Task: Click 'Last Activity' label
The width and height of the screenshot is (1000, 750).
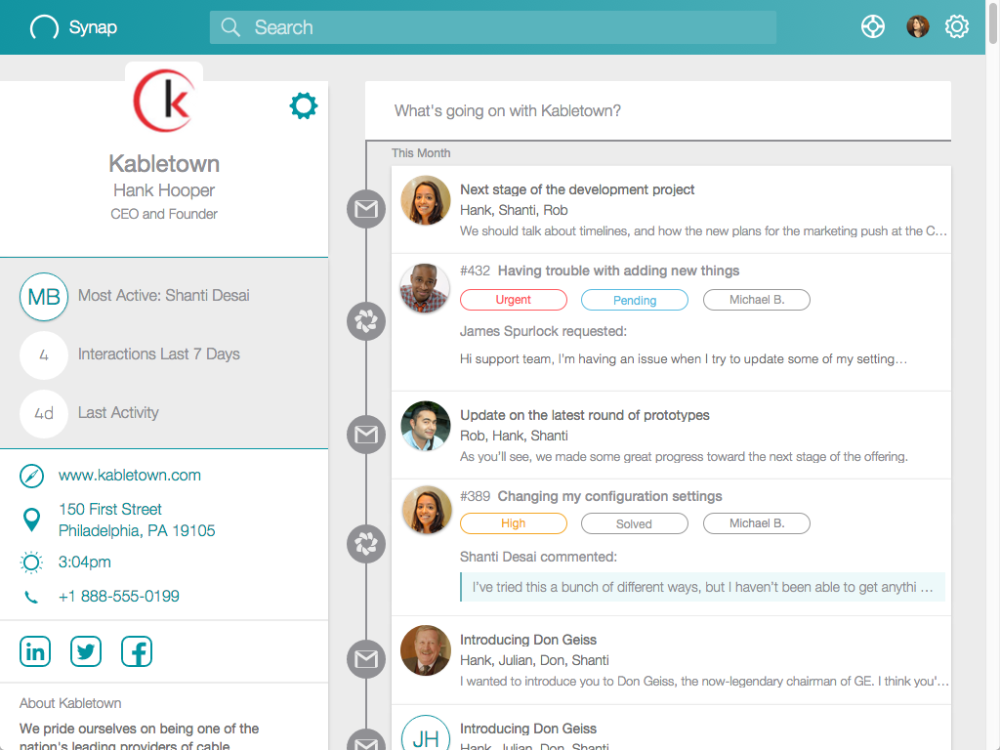Action: click(118, 413)
